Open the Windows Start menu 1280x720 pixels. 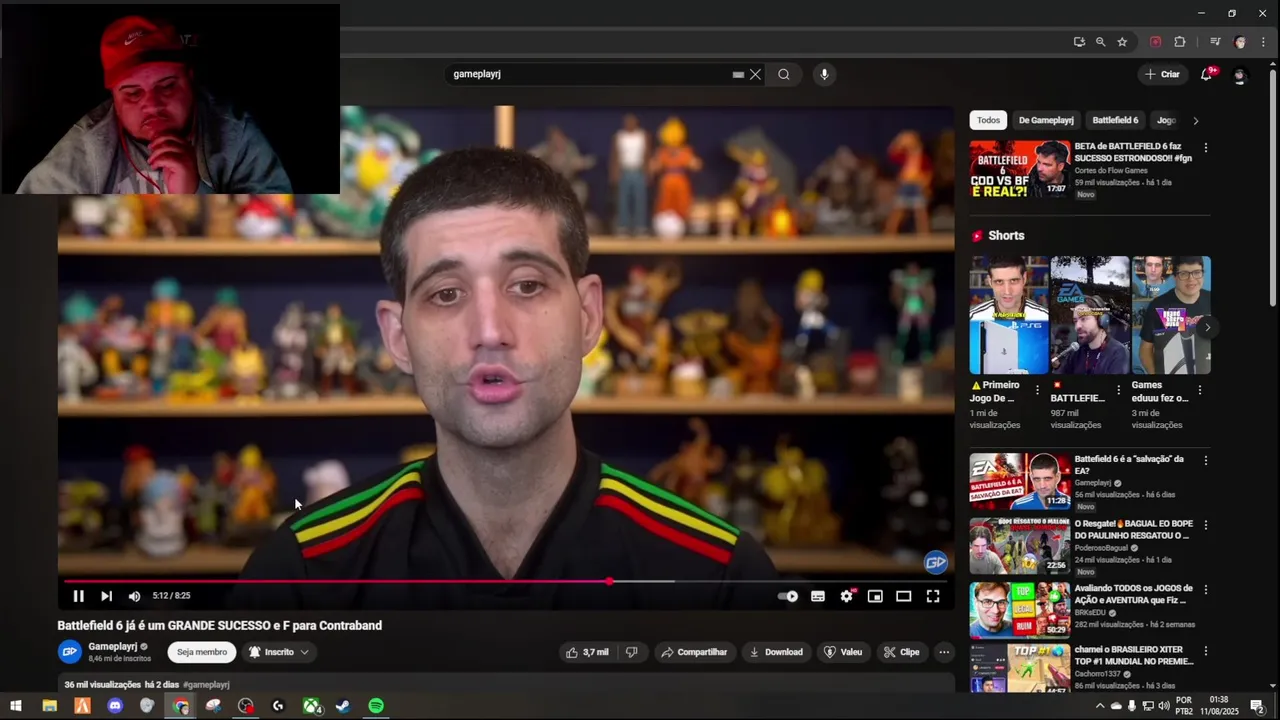tap(15, 706)
